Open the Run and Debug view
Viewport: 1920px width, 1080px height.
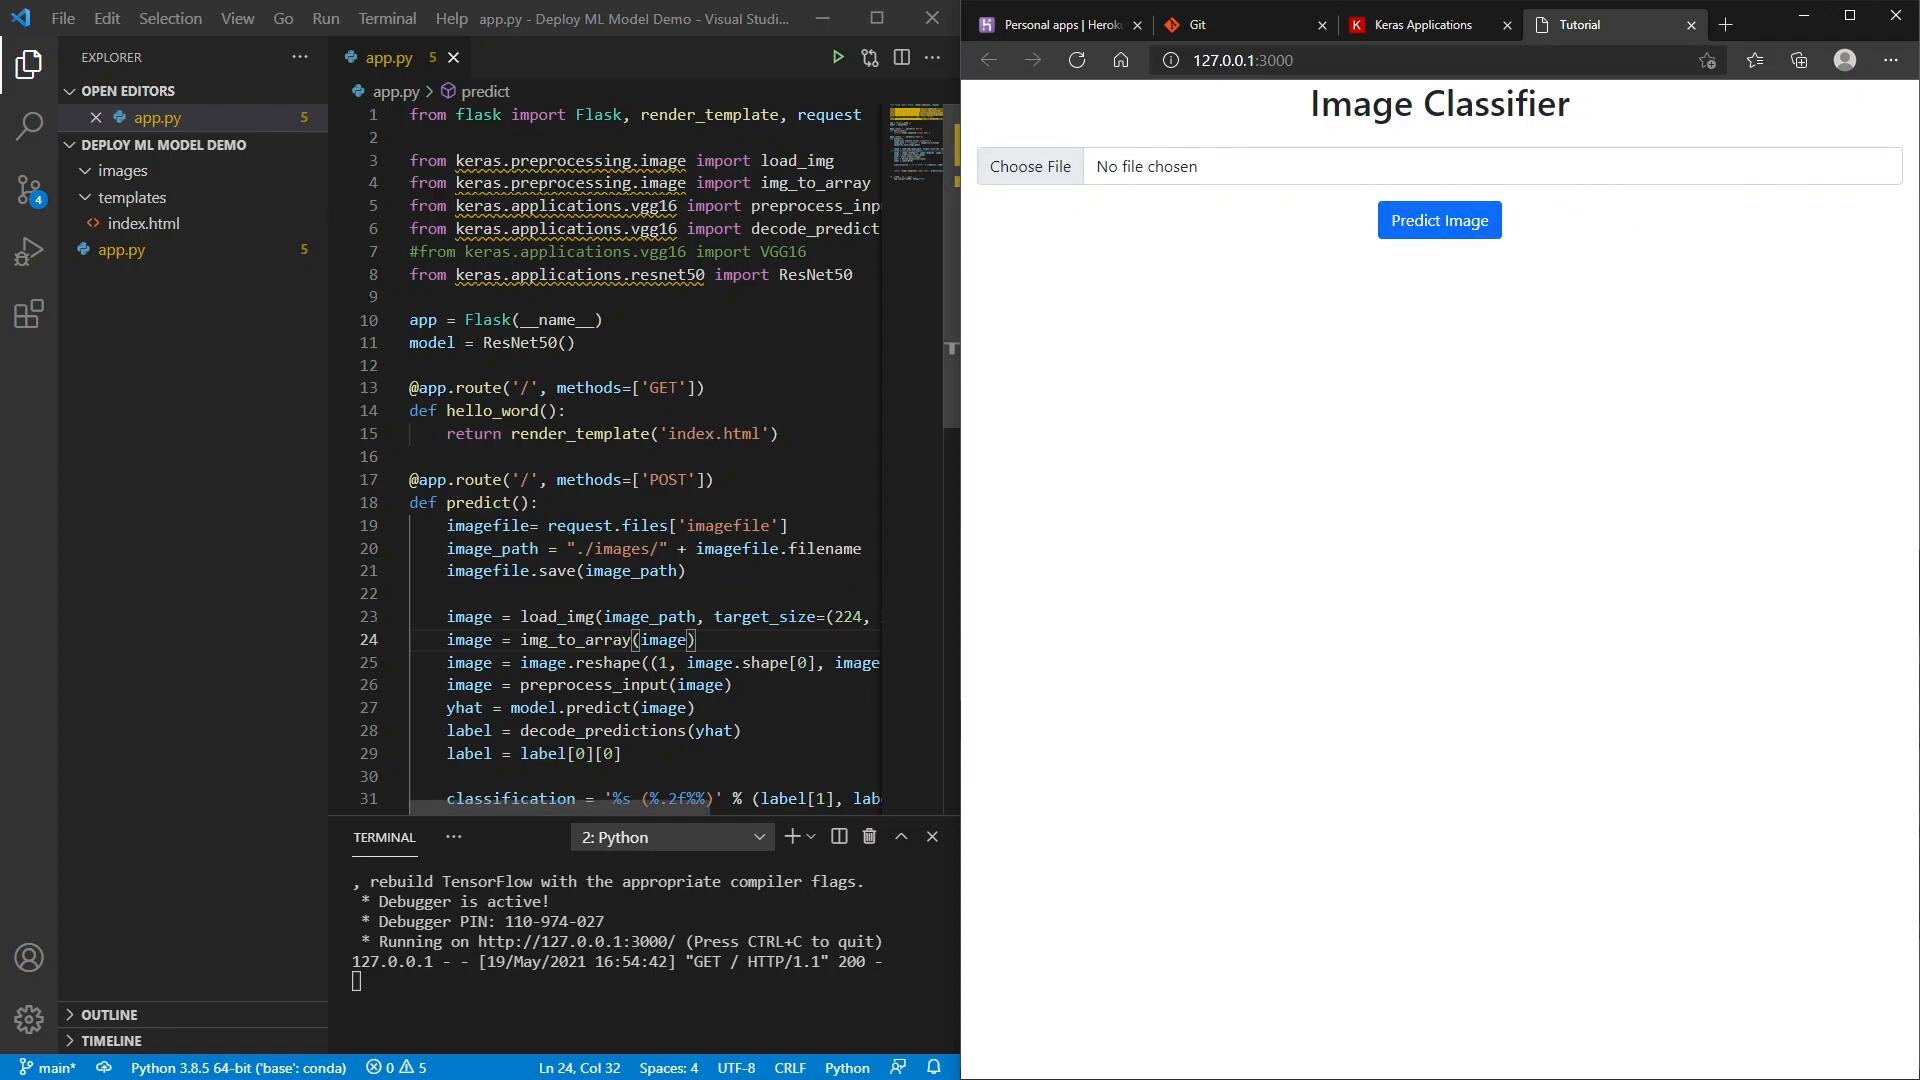coord(29,252)
